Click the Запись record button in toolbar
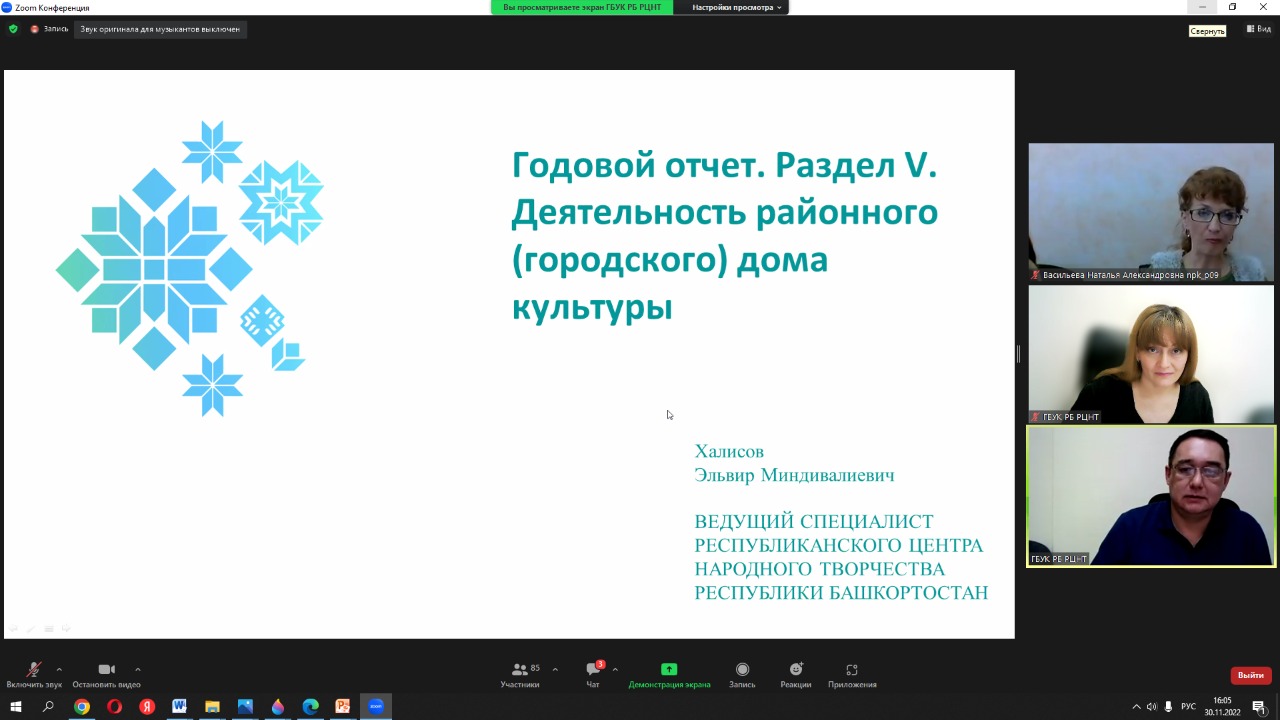The height and width of the screenshot is (720, 1280). click(742, 675)
